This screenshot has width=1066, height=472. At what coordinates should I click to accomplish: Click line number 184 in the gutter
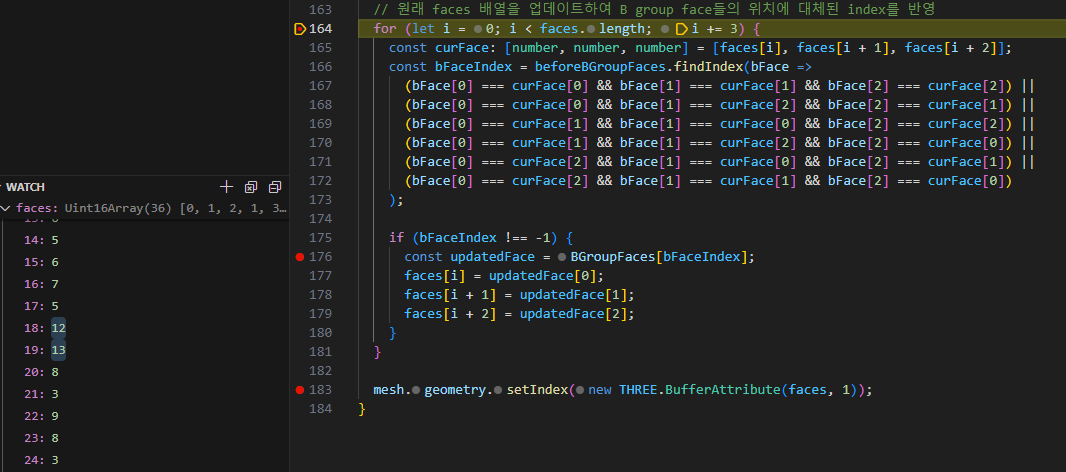[320, 409]
